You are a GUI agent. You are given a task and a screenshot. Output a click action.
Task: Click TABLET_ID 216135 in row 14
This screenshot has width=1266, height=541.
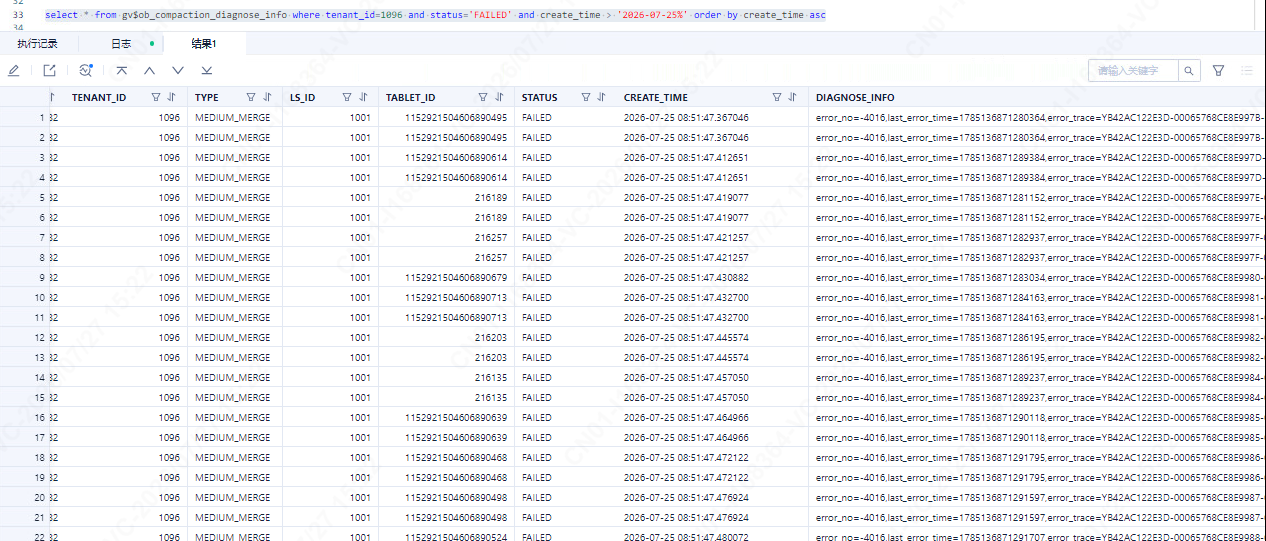490,378
